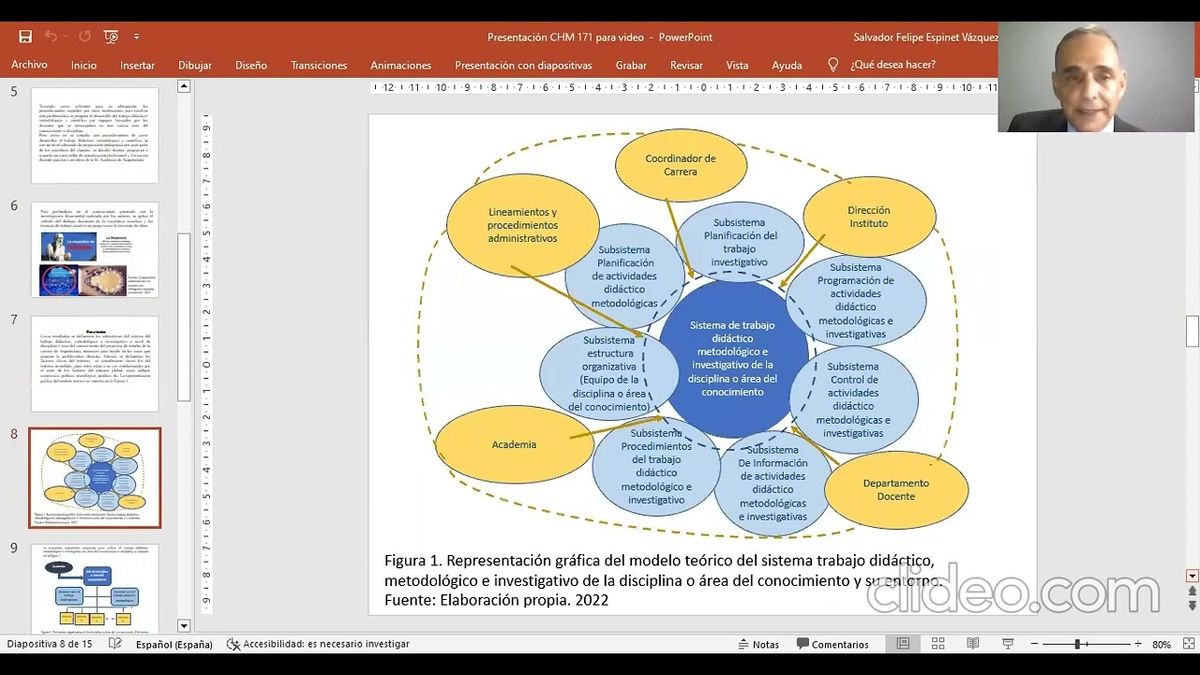Open the Customize Quick Access Toolbar arrow
Screen dimensions: 1200x675
136,37
